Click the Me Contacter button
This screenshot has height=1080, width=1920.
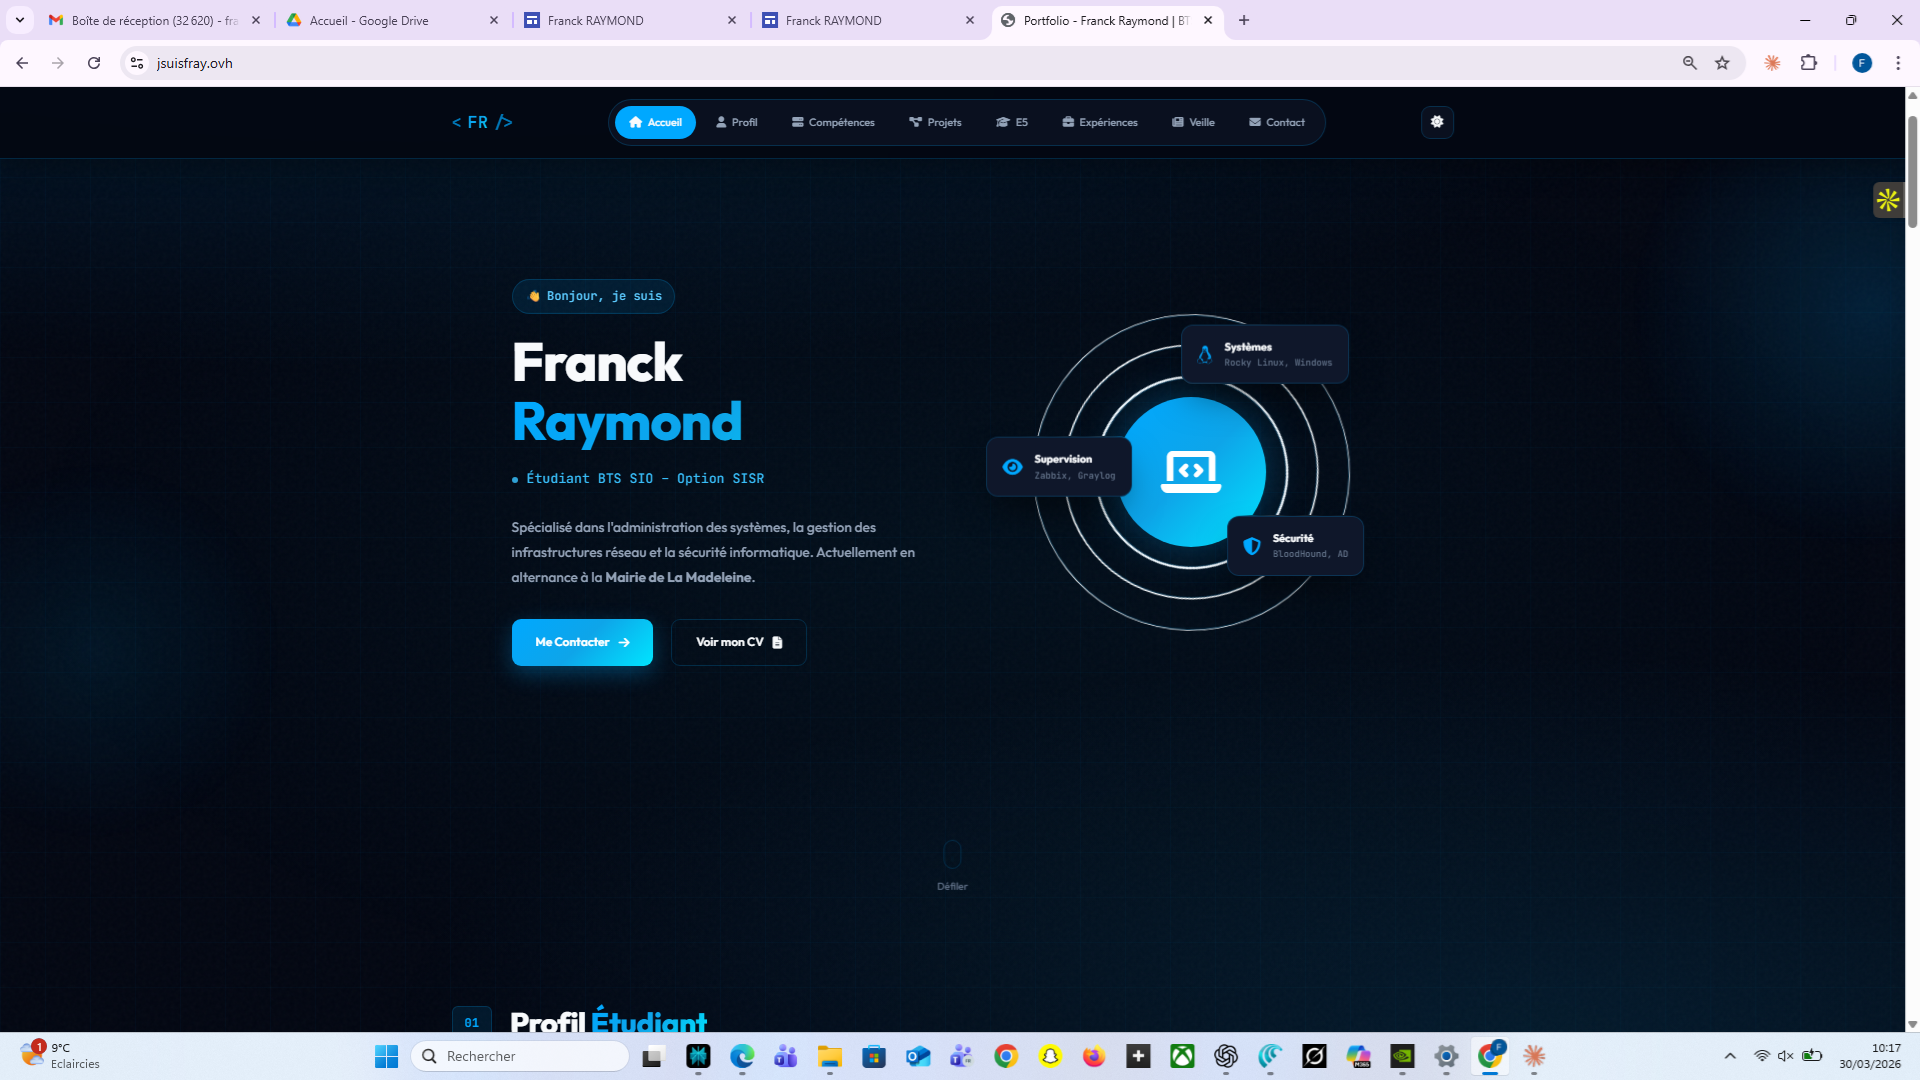point(581,642)
